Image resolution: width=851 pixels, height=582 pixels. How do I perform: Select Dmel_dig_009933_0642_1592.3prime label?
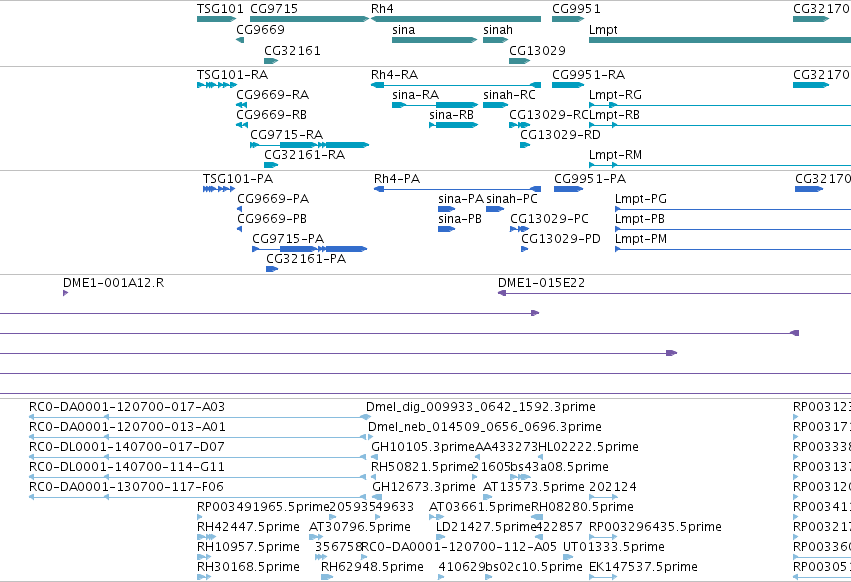481,406
